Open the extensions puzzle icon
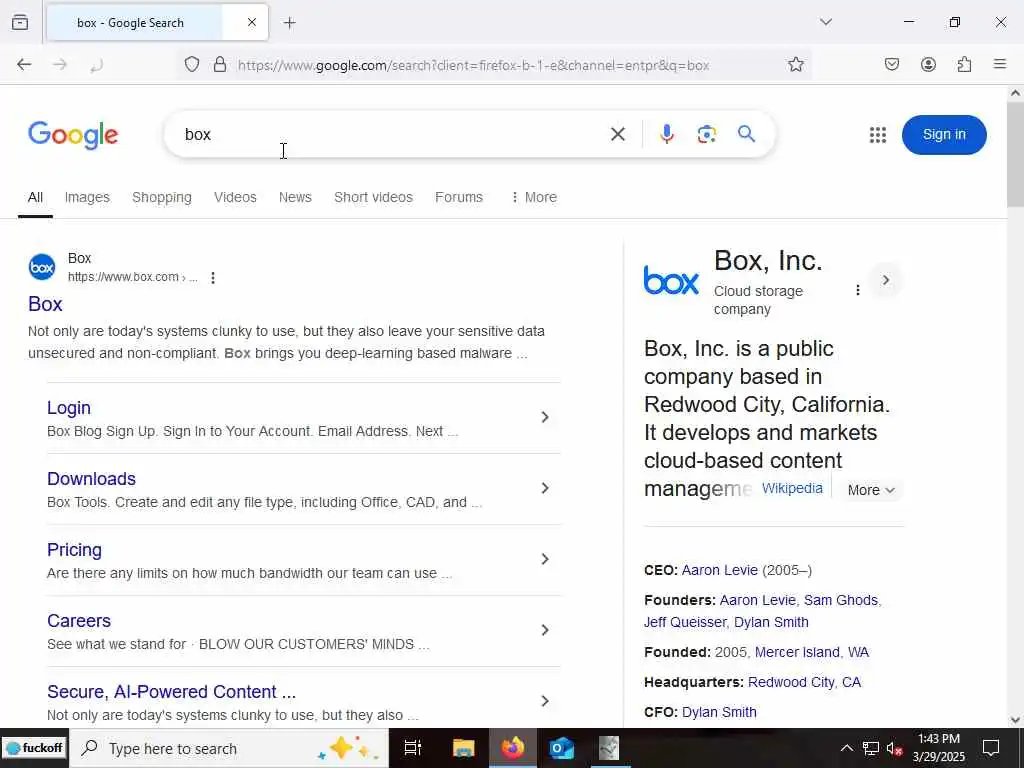 [964, 65]
